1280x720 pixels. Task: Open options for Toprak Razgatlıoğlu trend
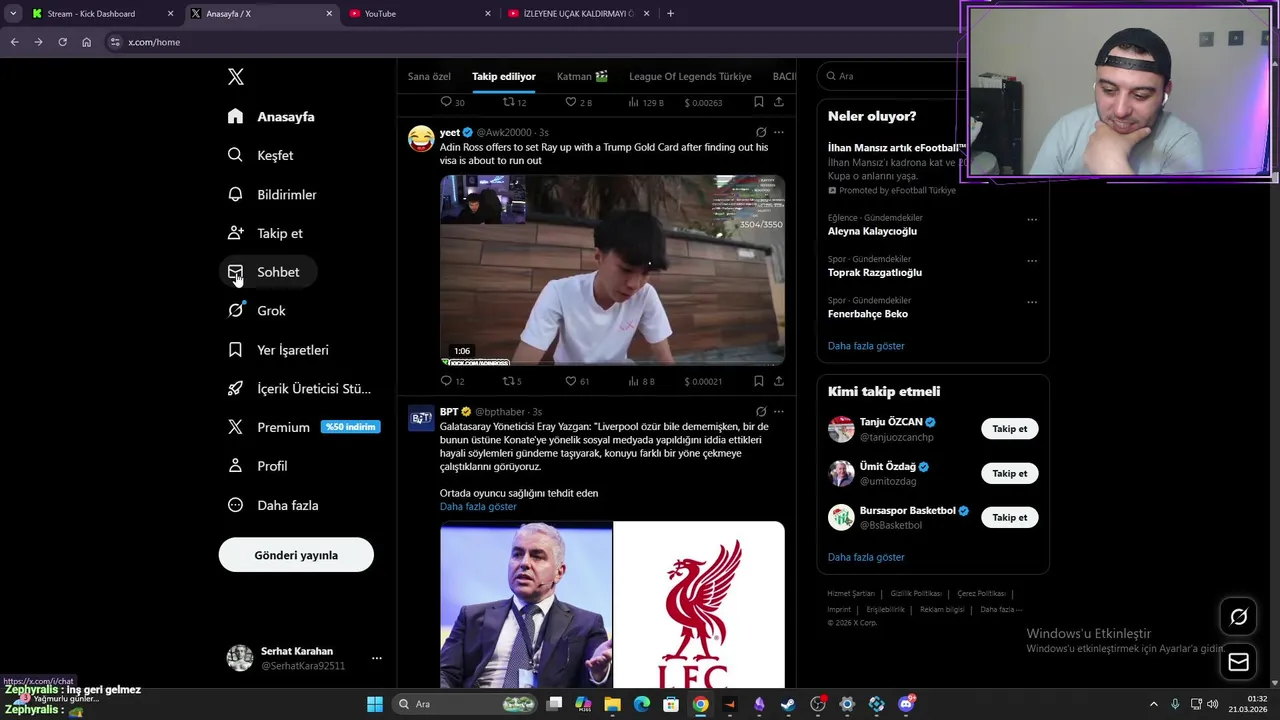pos(1032,261)
